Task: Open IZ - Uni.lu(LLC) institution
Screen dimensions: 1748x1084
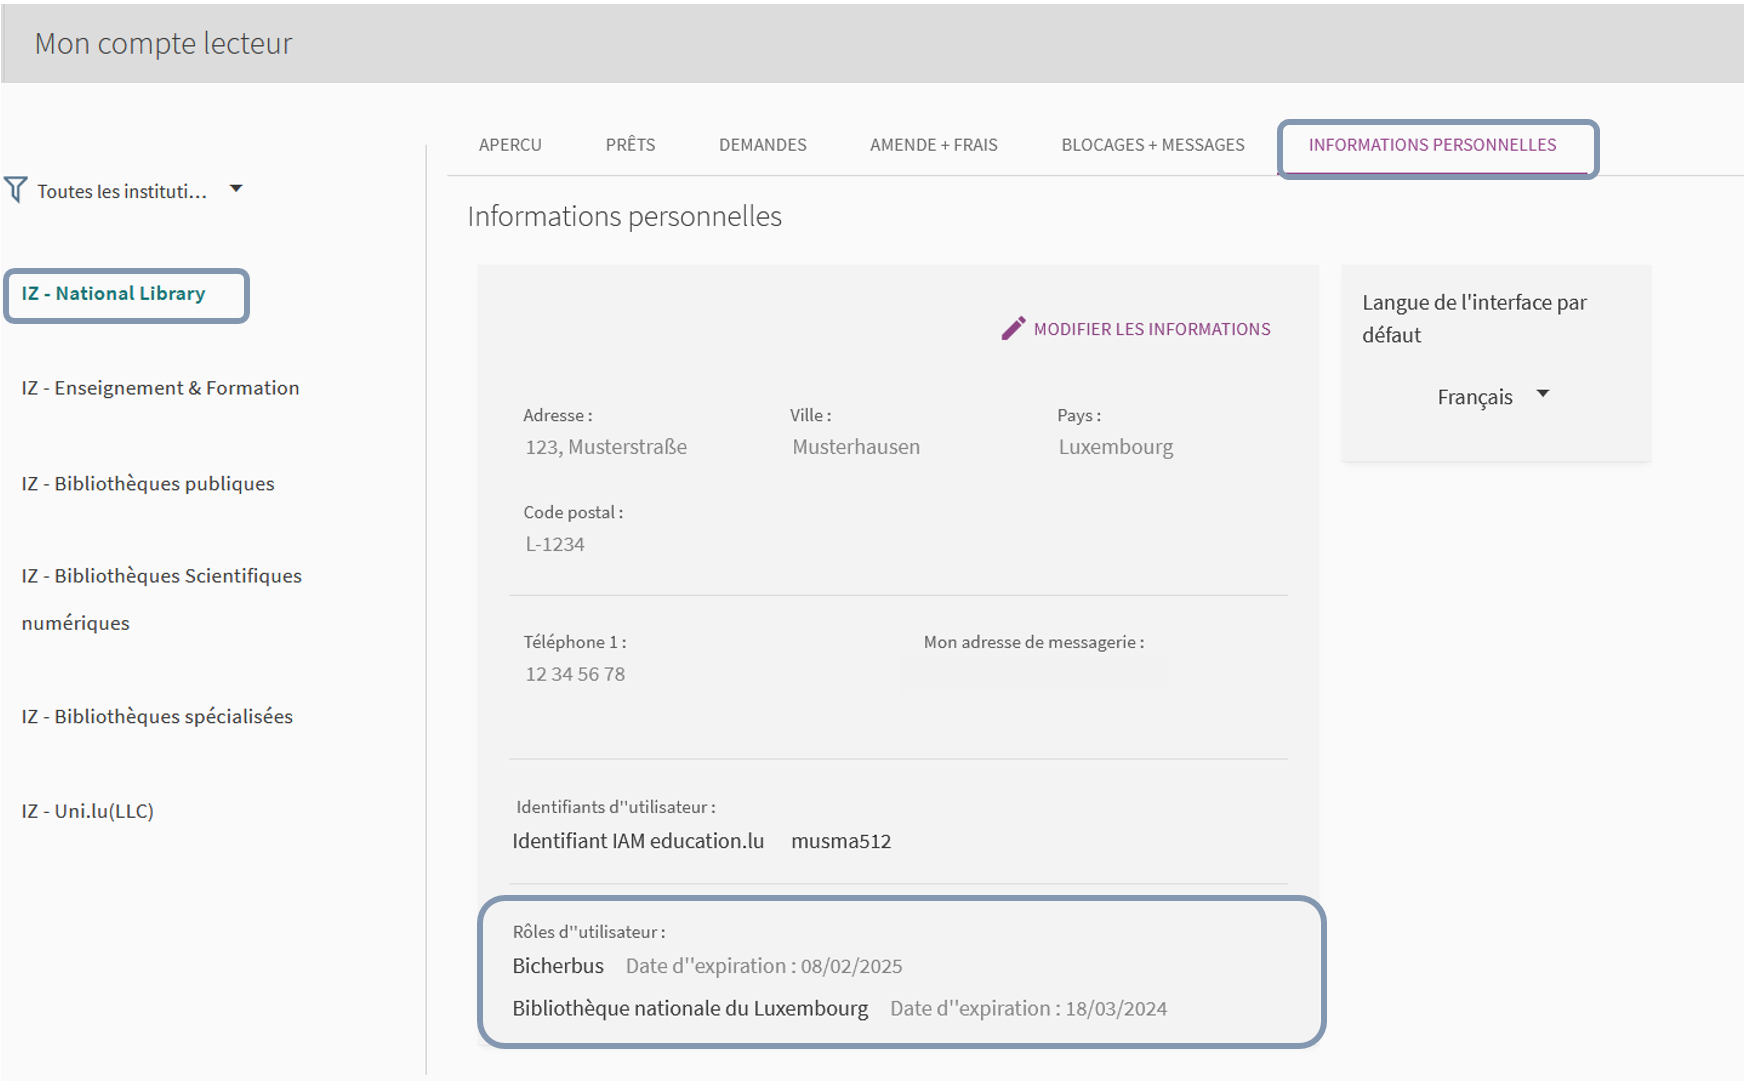Action: [88, 810]
